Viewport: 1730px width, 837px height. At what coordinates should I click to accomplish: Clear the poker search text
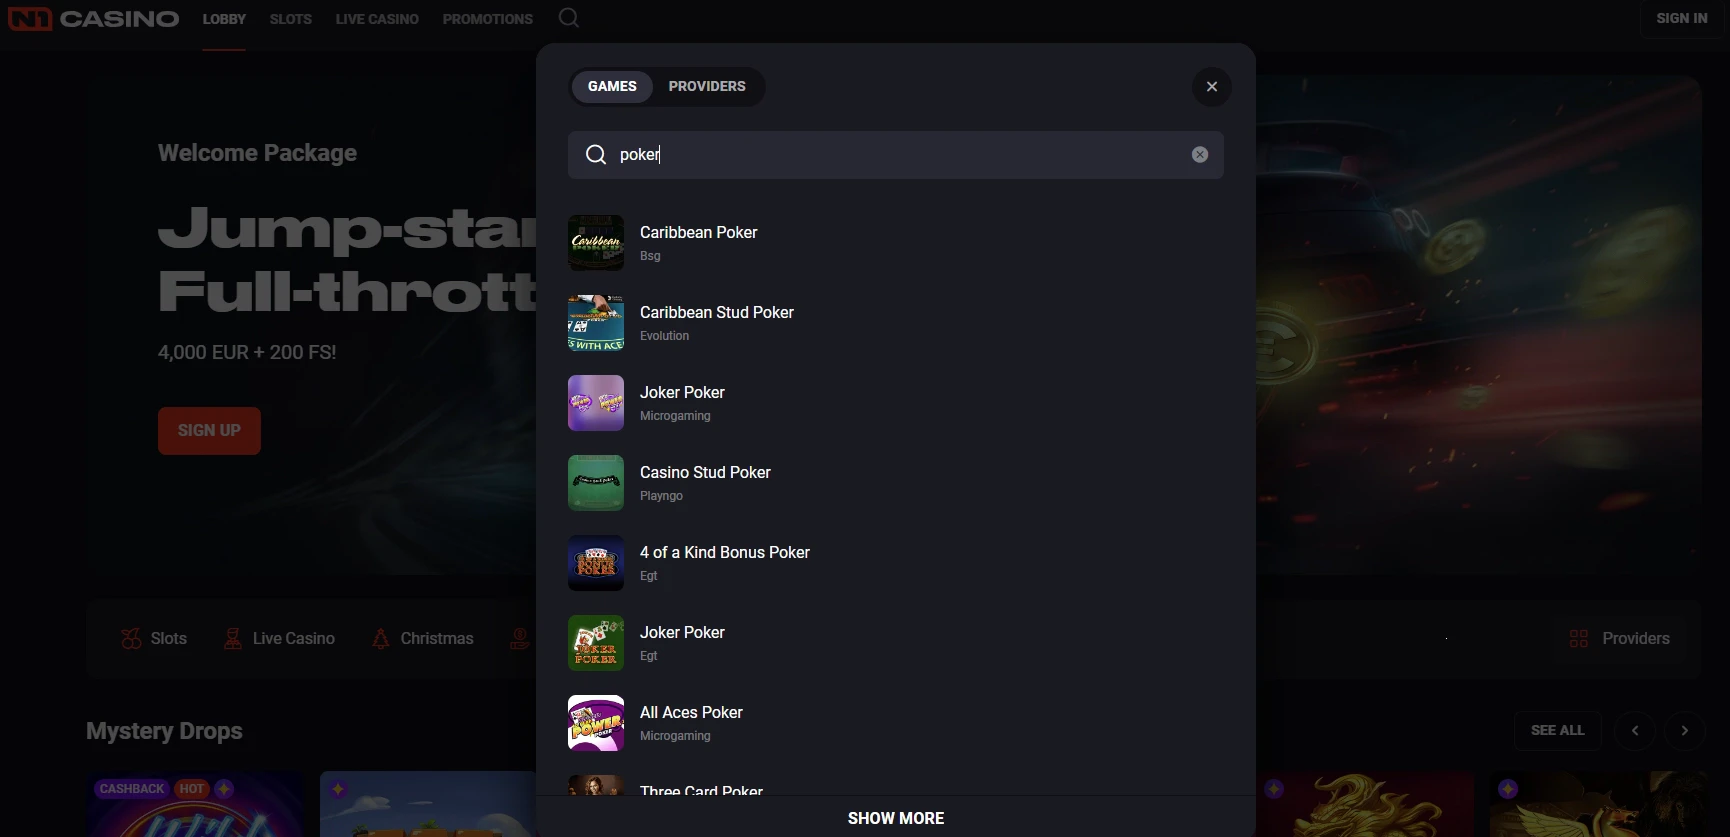(1200, 155)
